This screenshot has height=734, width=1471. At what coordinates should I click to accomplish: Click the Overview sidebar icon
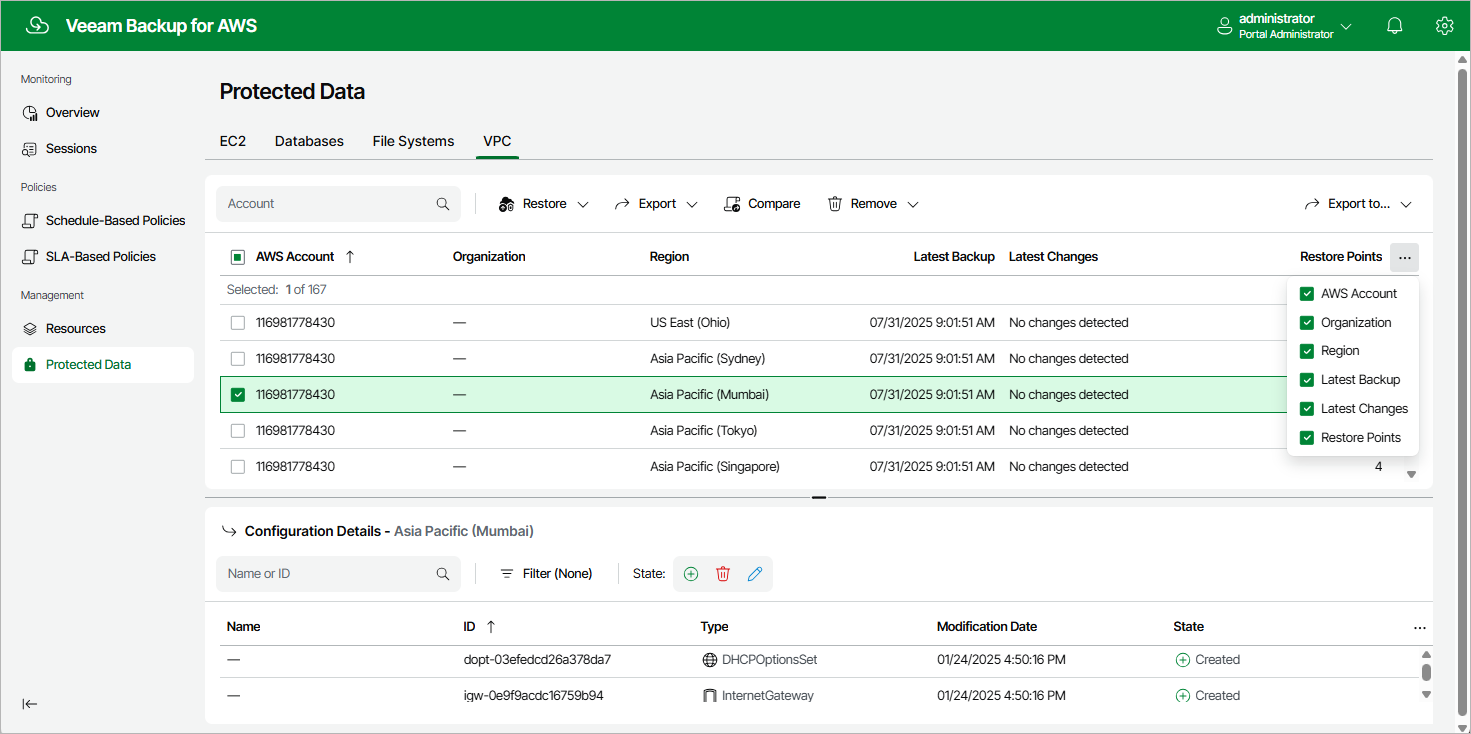[x=30, y=113]
